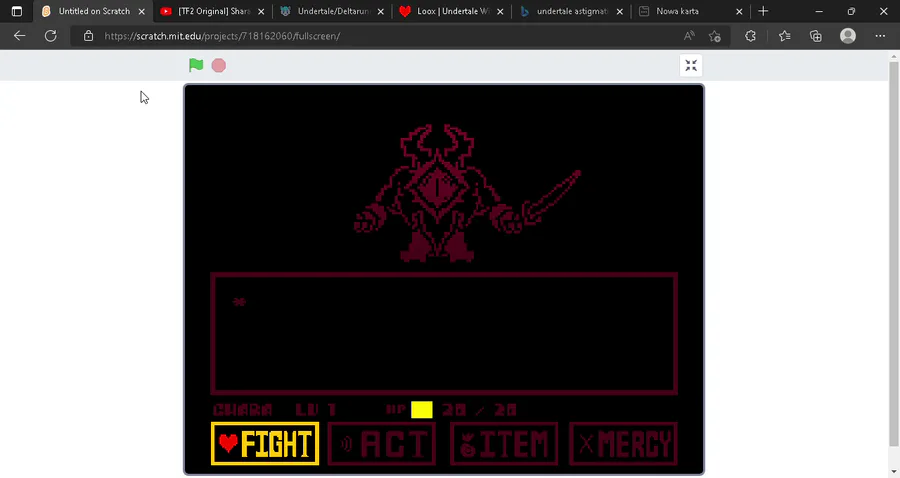Viewport: 900px width, 478px height.
Task: Refresh the current page
Action: (x=51, y=36)
